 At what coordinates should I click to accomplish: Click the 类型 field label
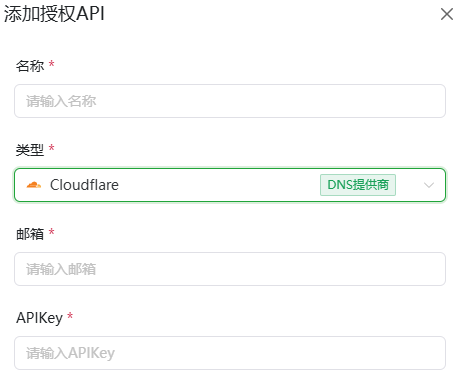pos(30,150)
